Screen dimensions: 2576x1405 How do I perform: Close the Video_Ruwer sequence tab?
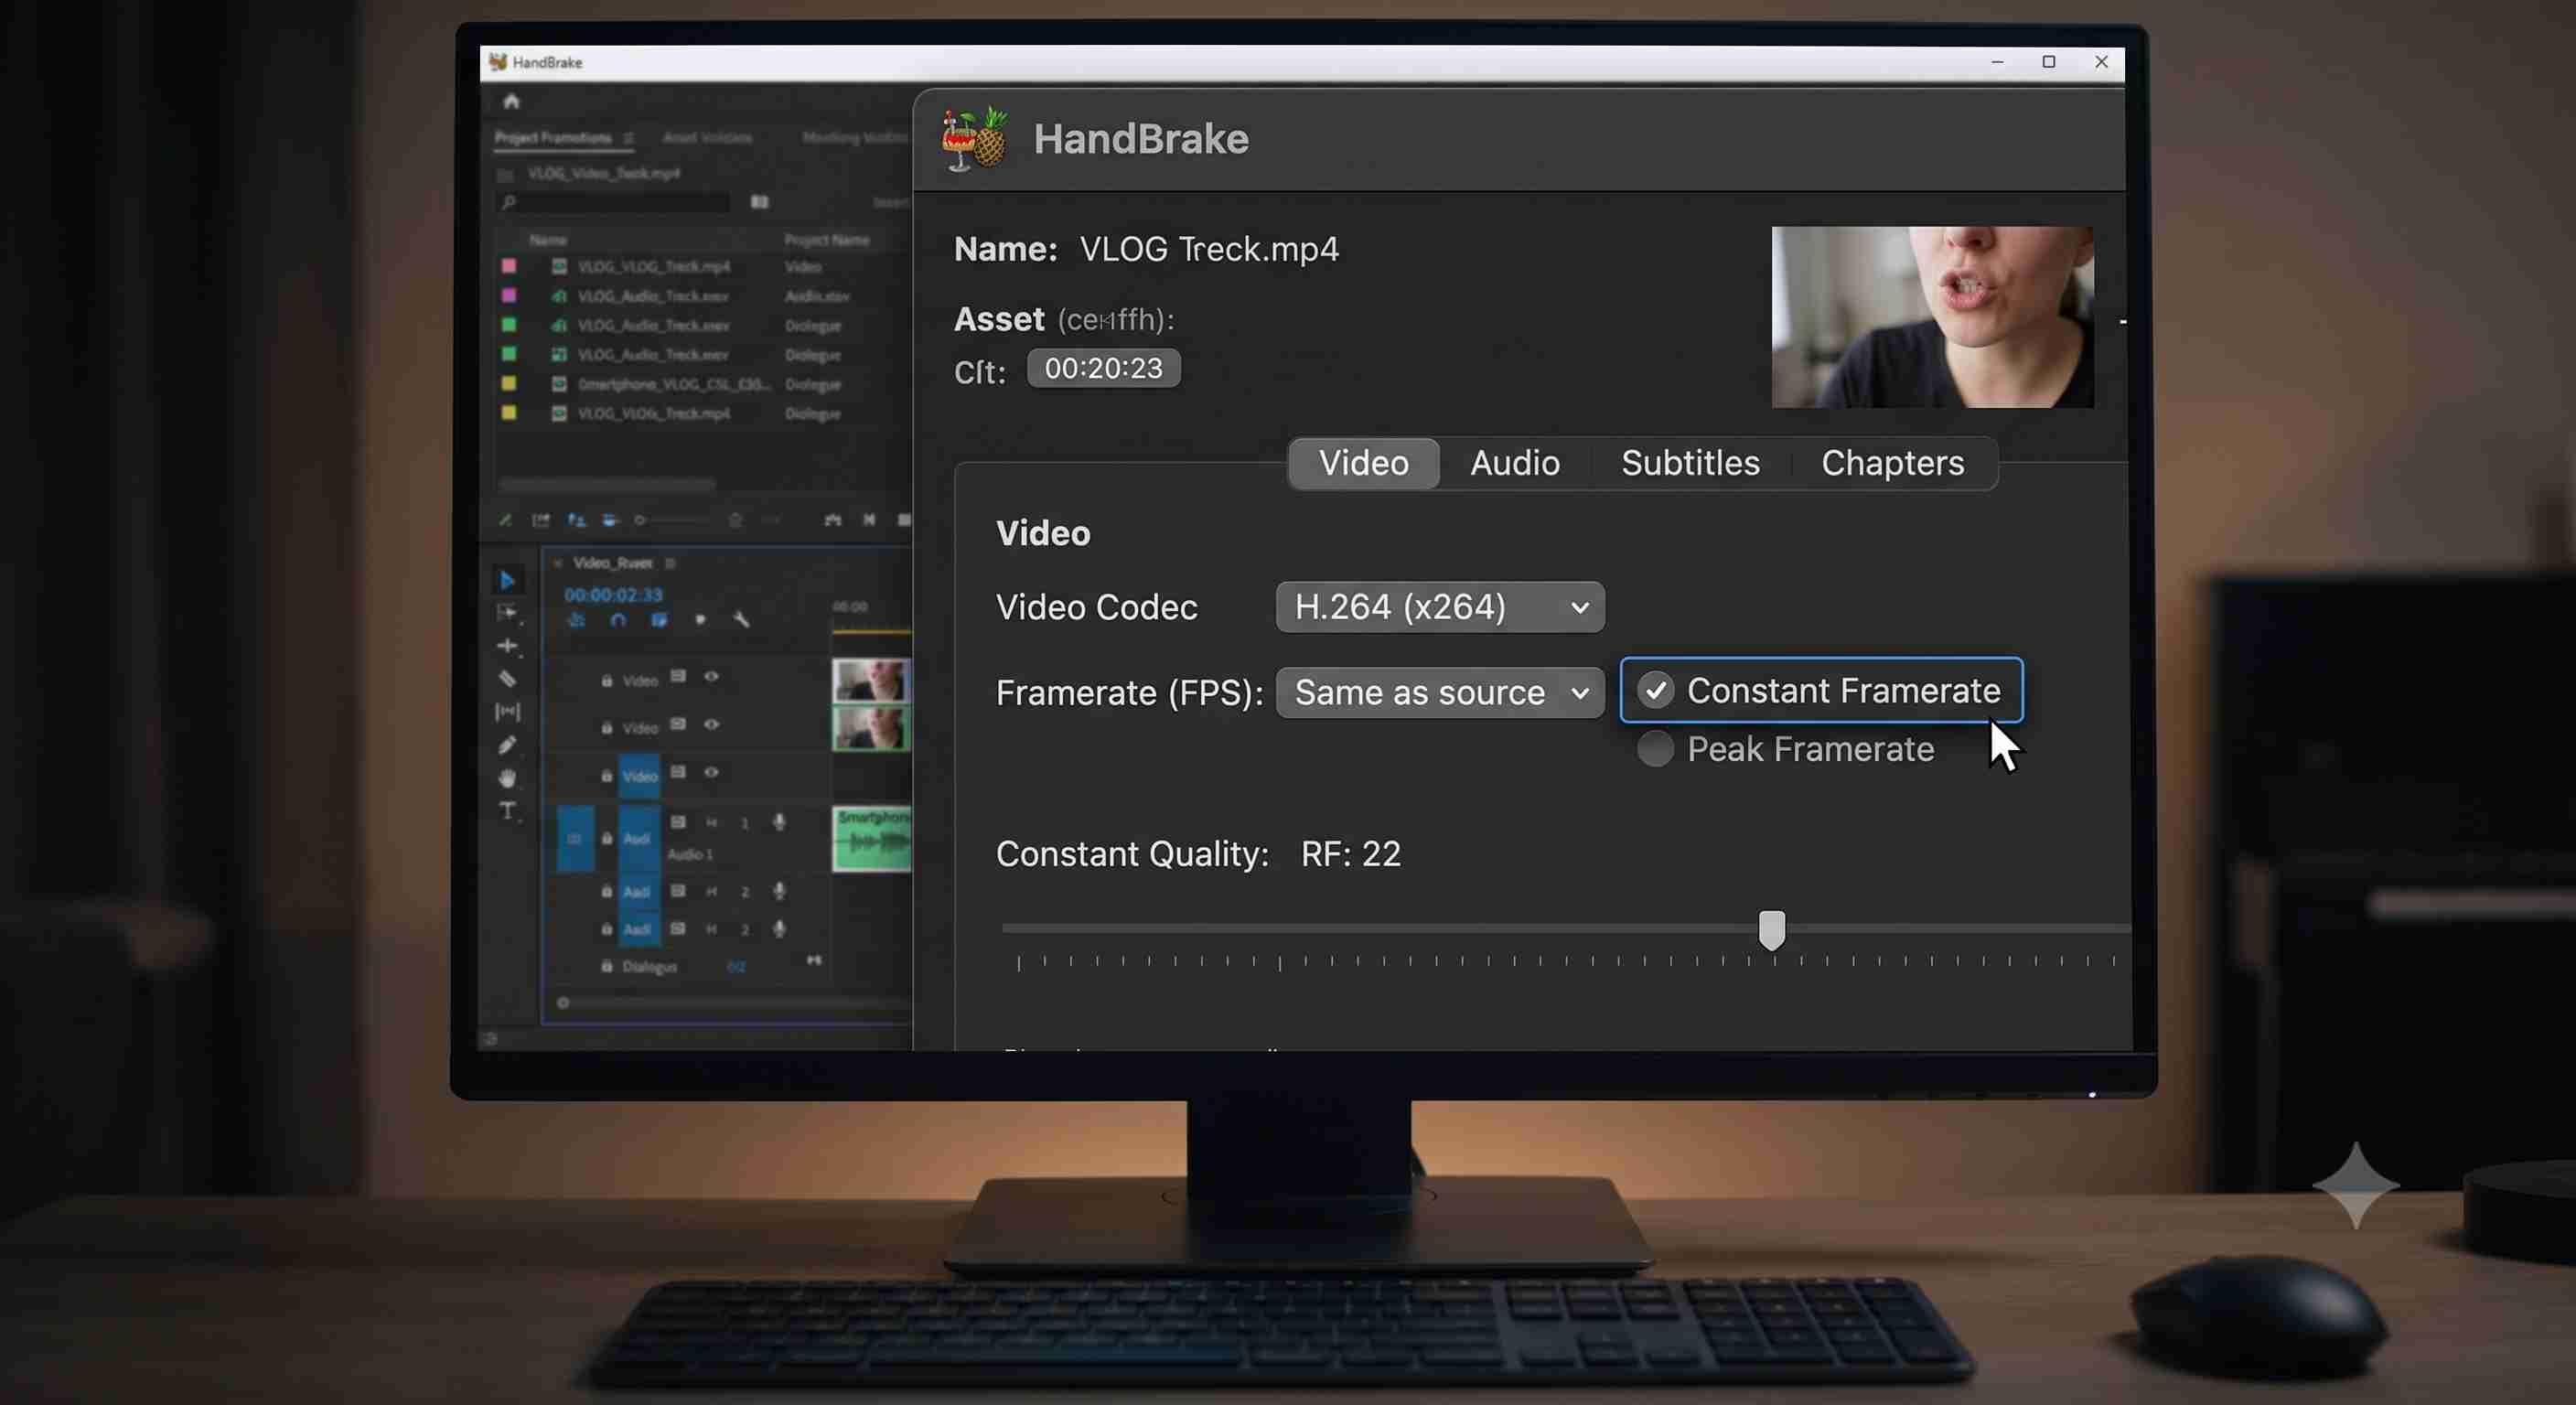pyautogui.click(x=557, y=563)
